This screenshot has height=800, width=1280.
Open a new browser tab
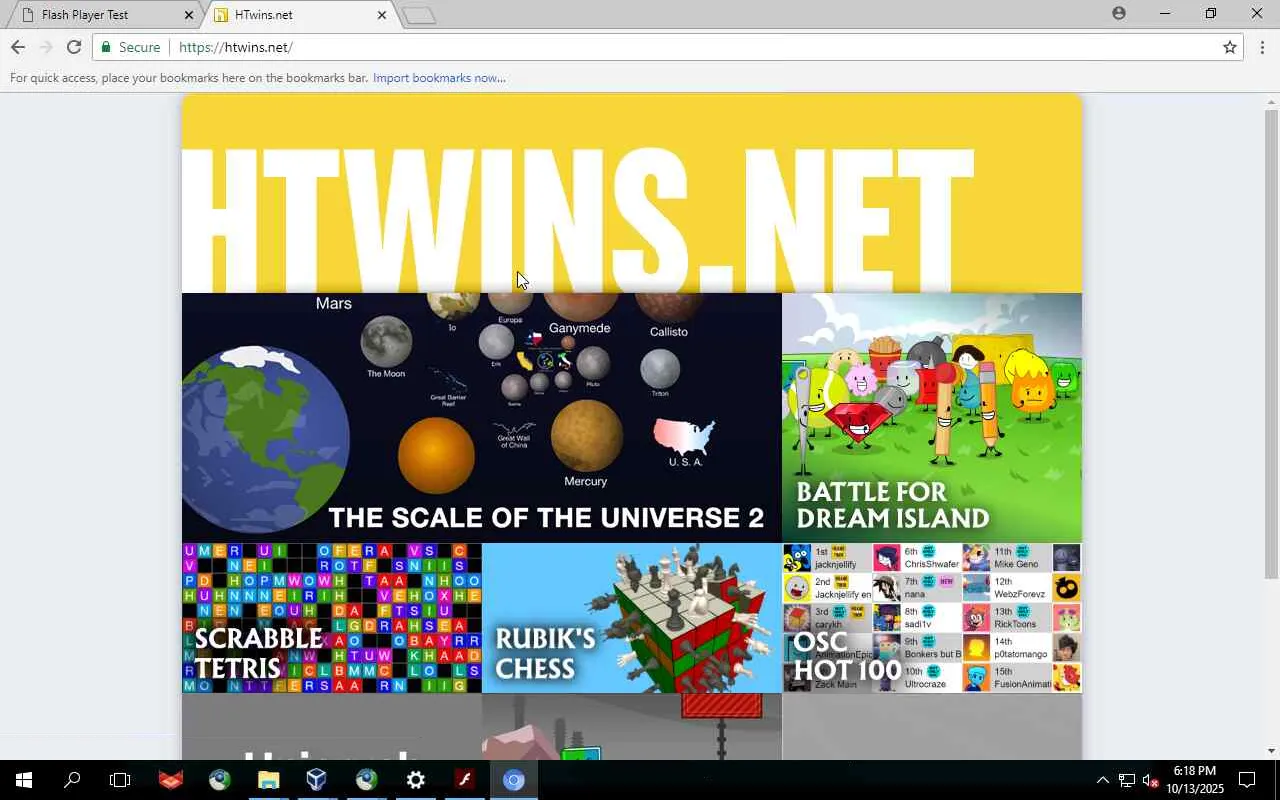click(x=419, y=15)
